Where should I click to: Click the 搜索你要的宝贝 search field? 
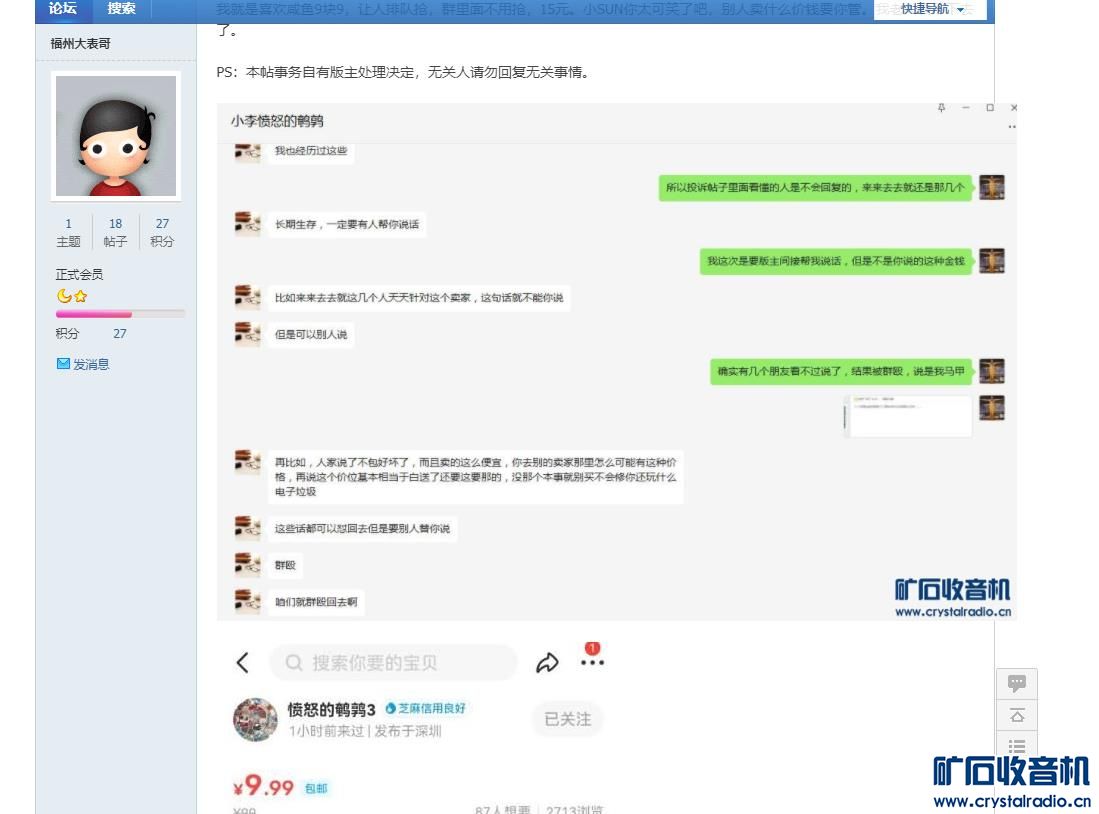[393, 663]
